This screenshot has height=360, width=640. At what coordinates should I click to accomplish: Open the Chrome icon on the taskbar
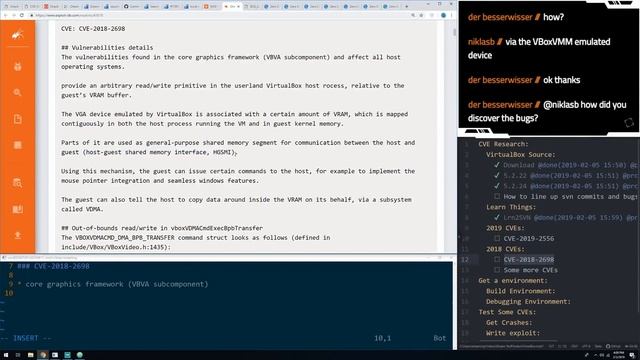43,355
